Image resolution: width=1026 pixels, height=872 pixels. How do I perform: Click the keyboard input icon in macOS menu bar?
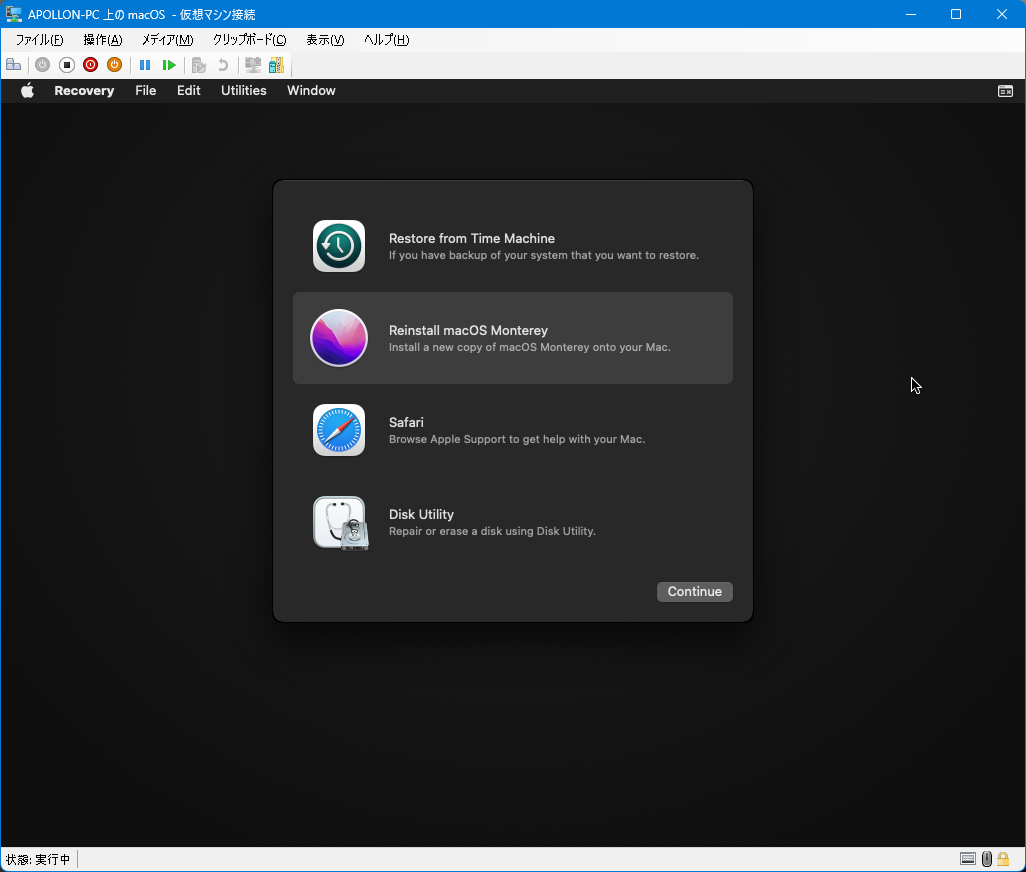pyautogui.click(x=1005, y=91)
